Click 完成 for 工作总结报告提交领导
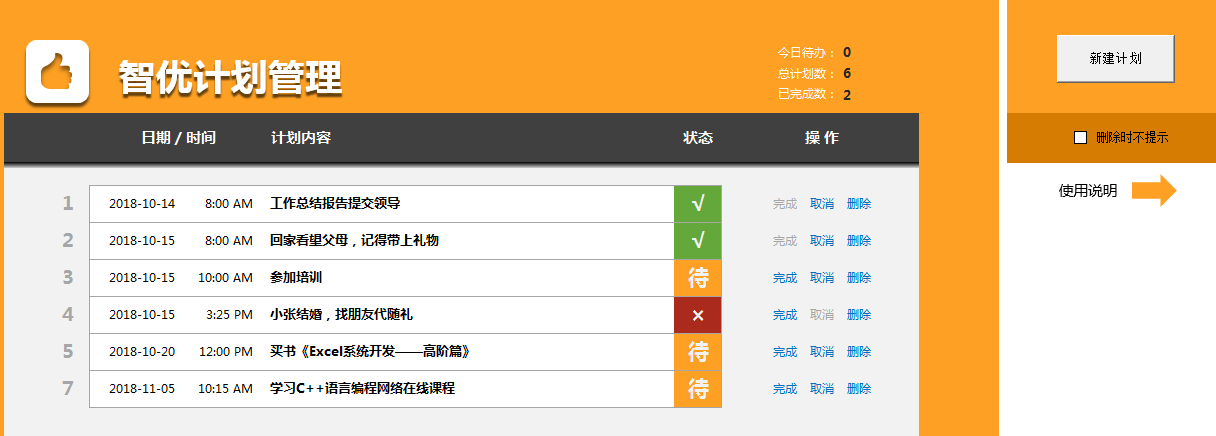The width and height of the screenshot is (1216, 436). pyautogui.click(x=785, y=204)
